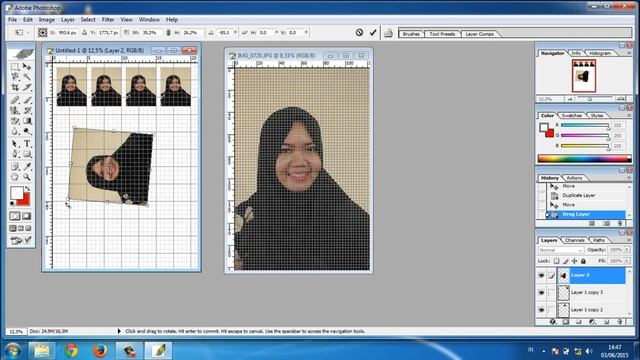Select the Clone Stamp tool
The height and width of the screenshot is (360, 640).
(x=15, y=110)
